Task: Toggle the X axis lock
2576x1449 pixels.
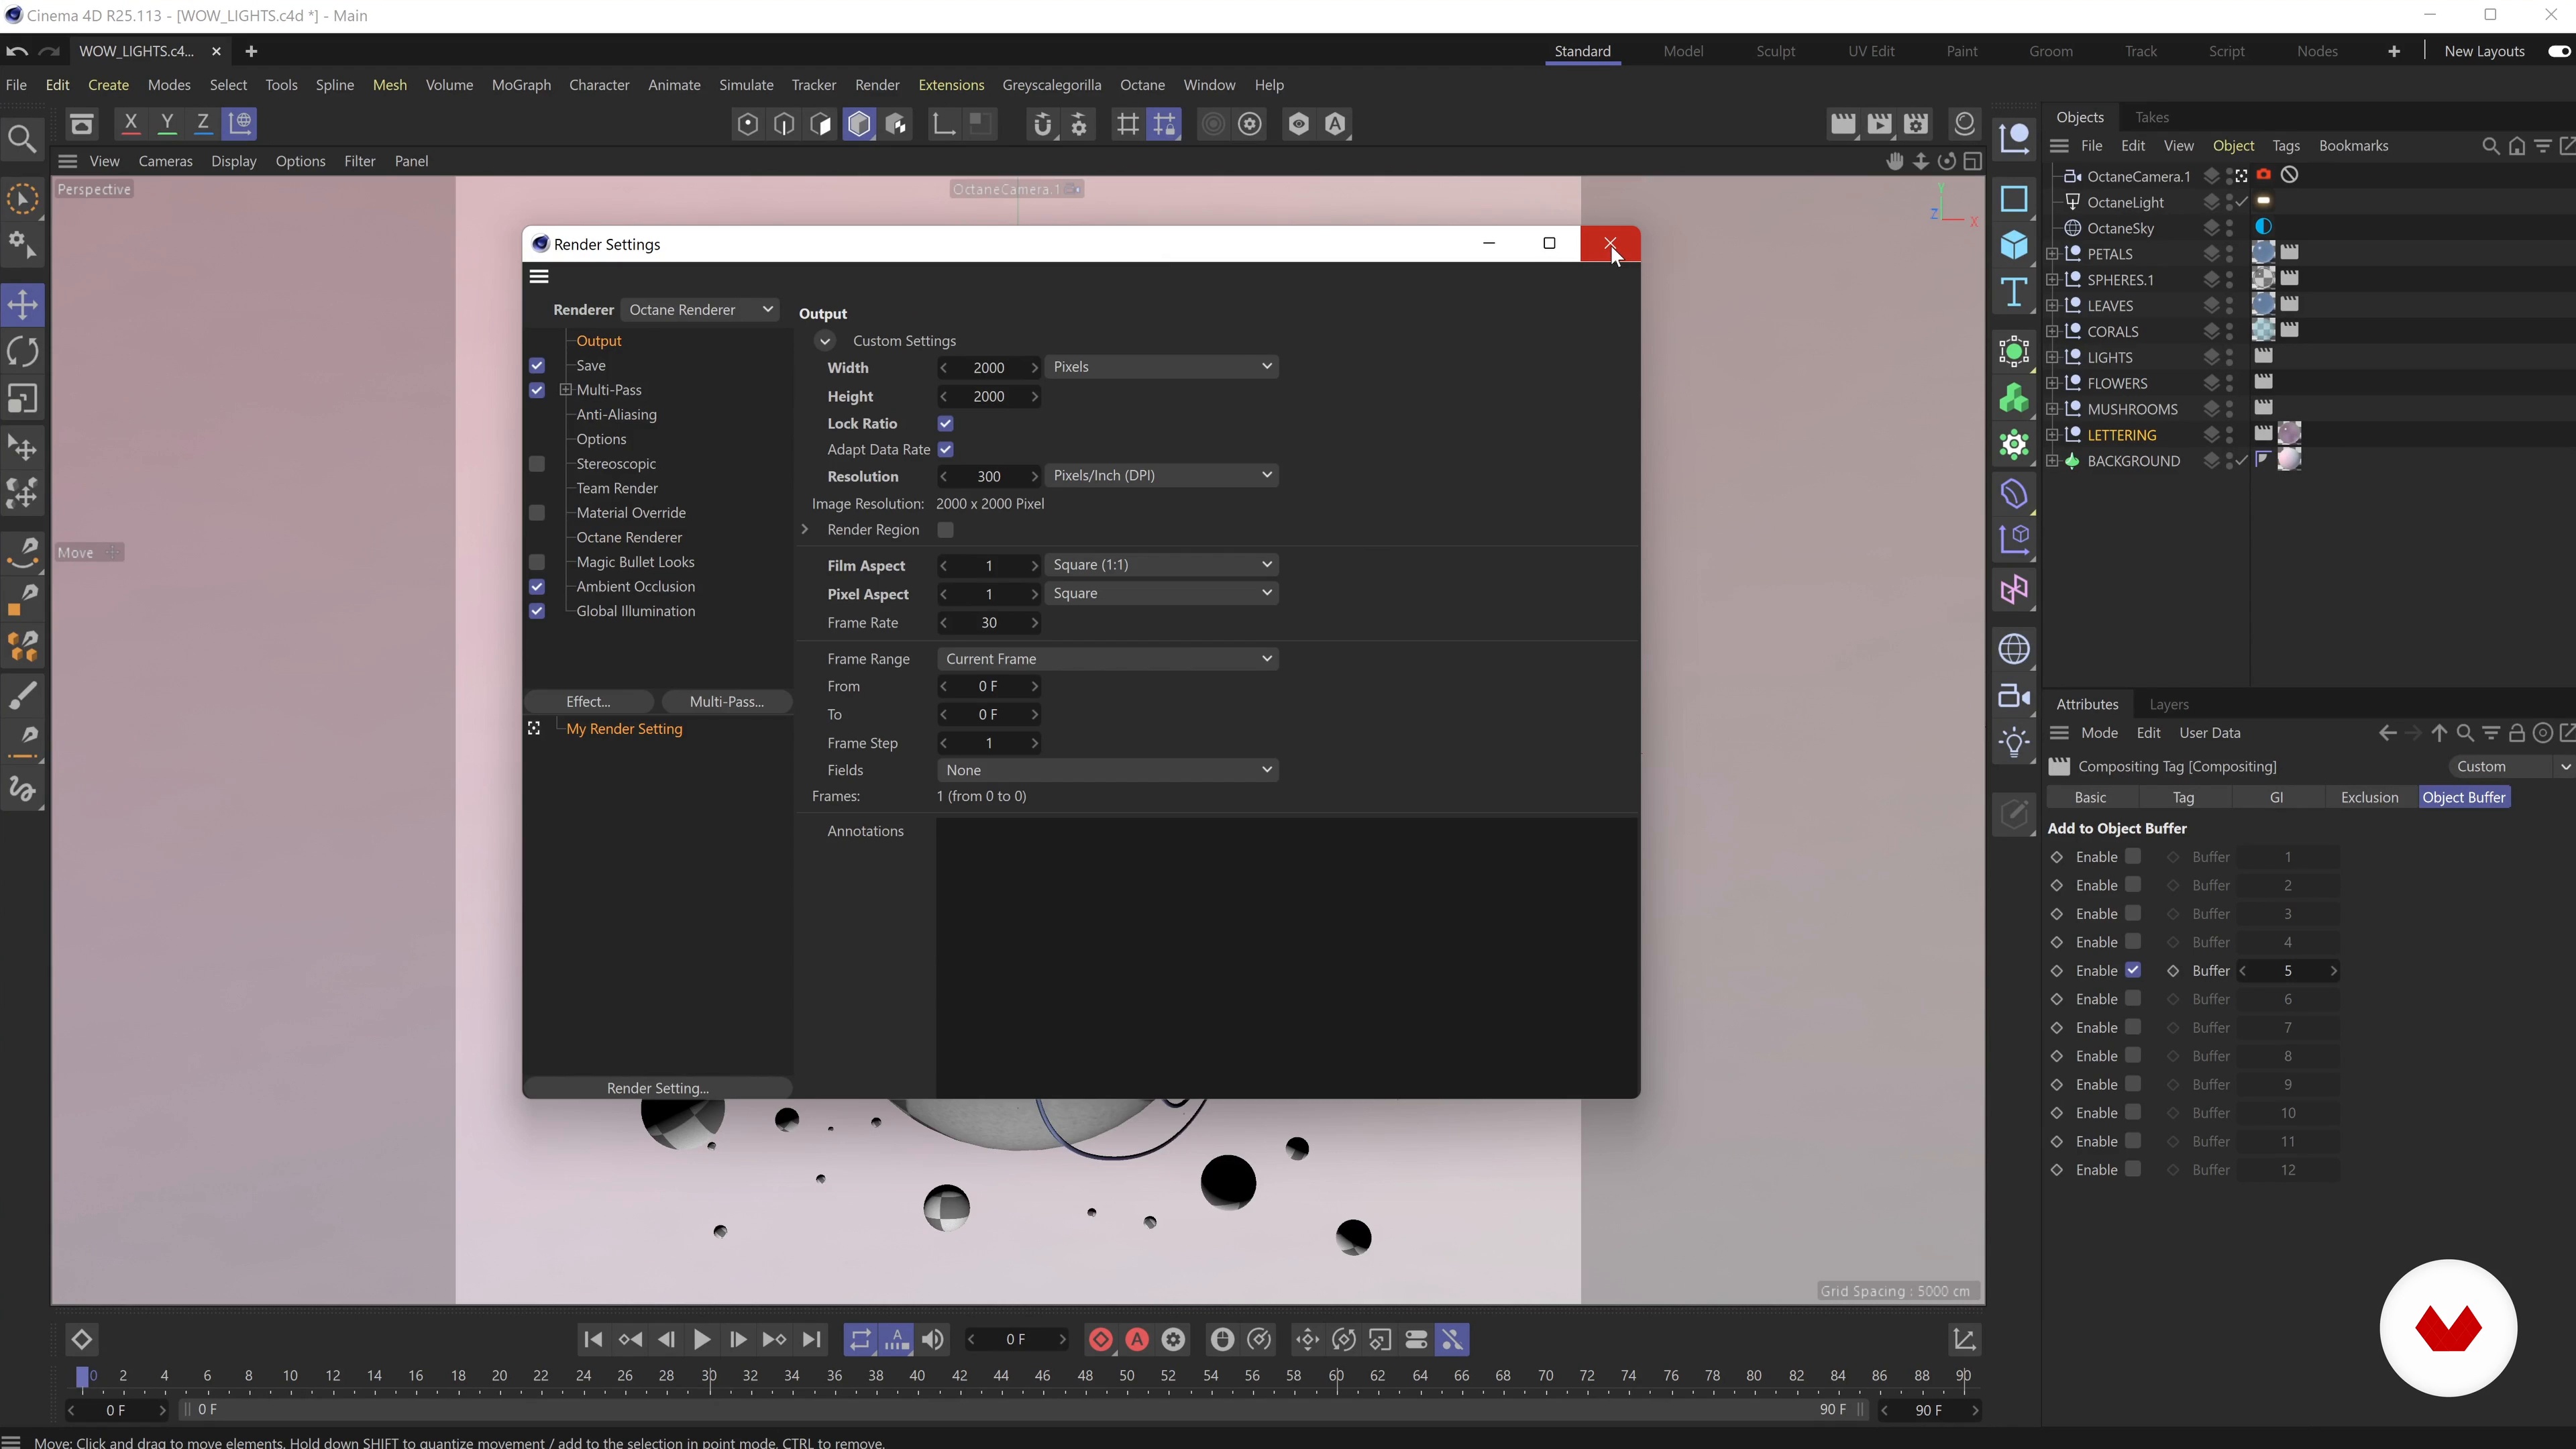Action: point(130,124)
